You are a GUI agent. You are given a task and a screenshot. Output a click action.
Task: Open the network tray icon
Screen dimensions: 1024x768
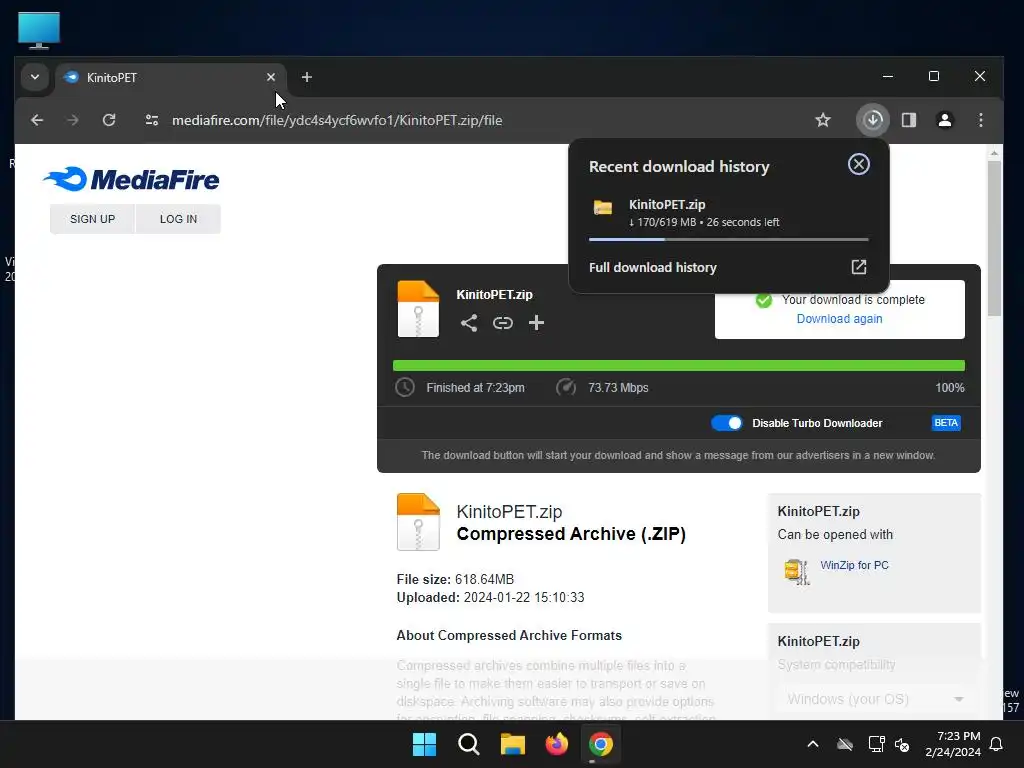876,744
